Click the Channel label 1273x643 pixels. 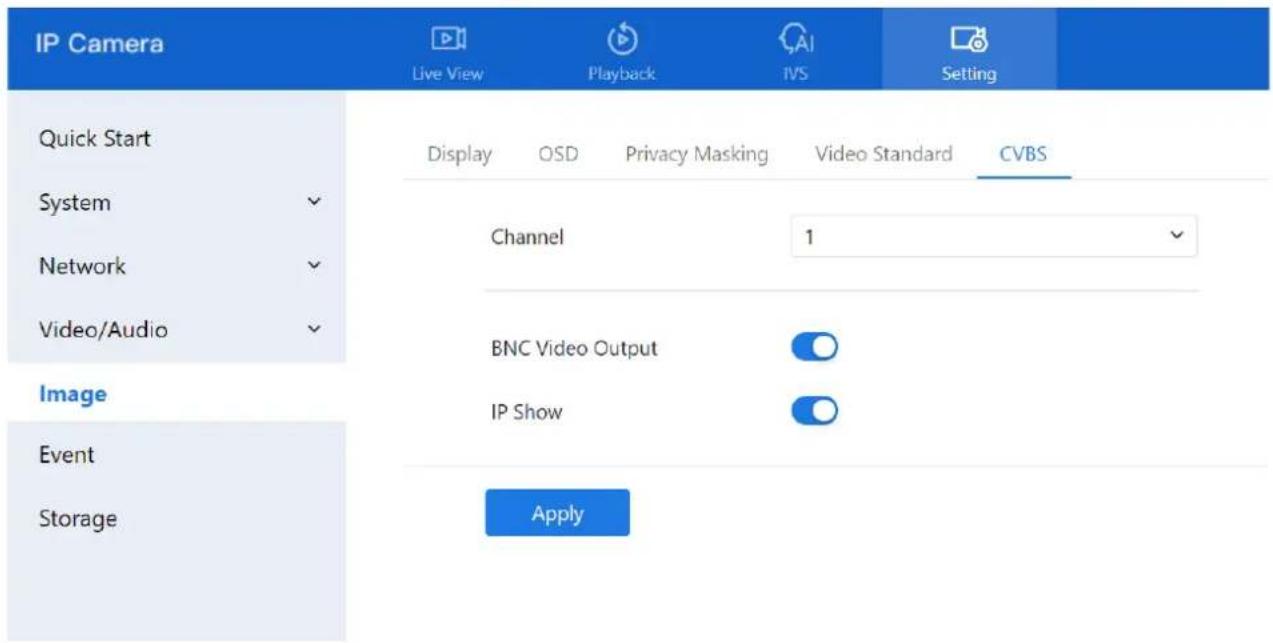(x=527, y=238)
